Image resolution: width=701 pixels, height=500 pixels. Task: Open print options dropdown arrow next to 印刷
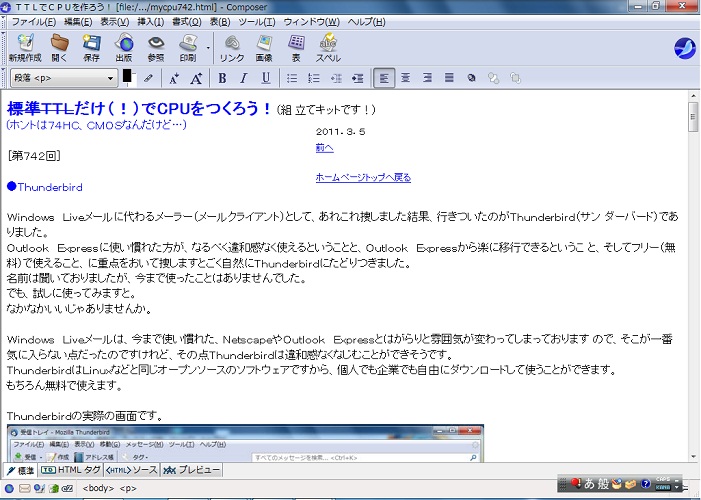[x=208, y=48]
